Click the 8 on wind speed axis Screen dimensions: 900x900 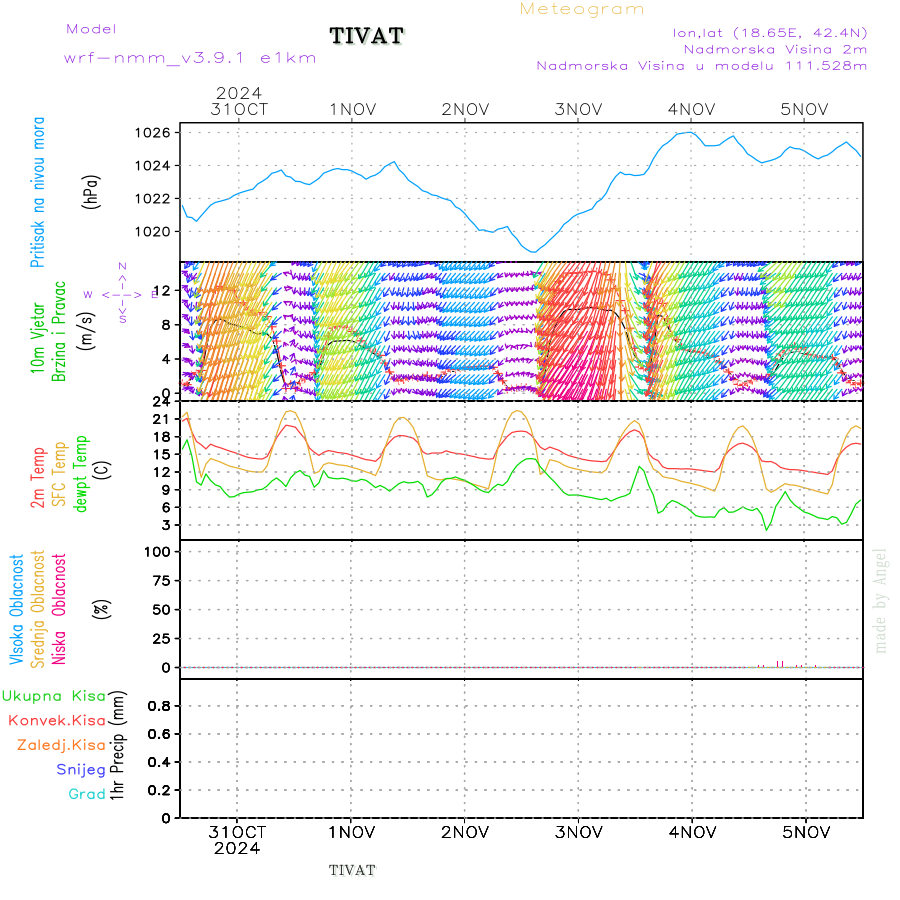coord(166,325)
